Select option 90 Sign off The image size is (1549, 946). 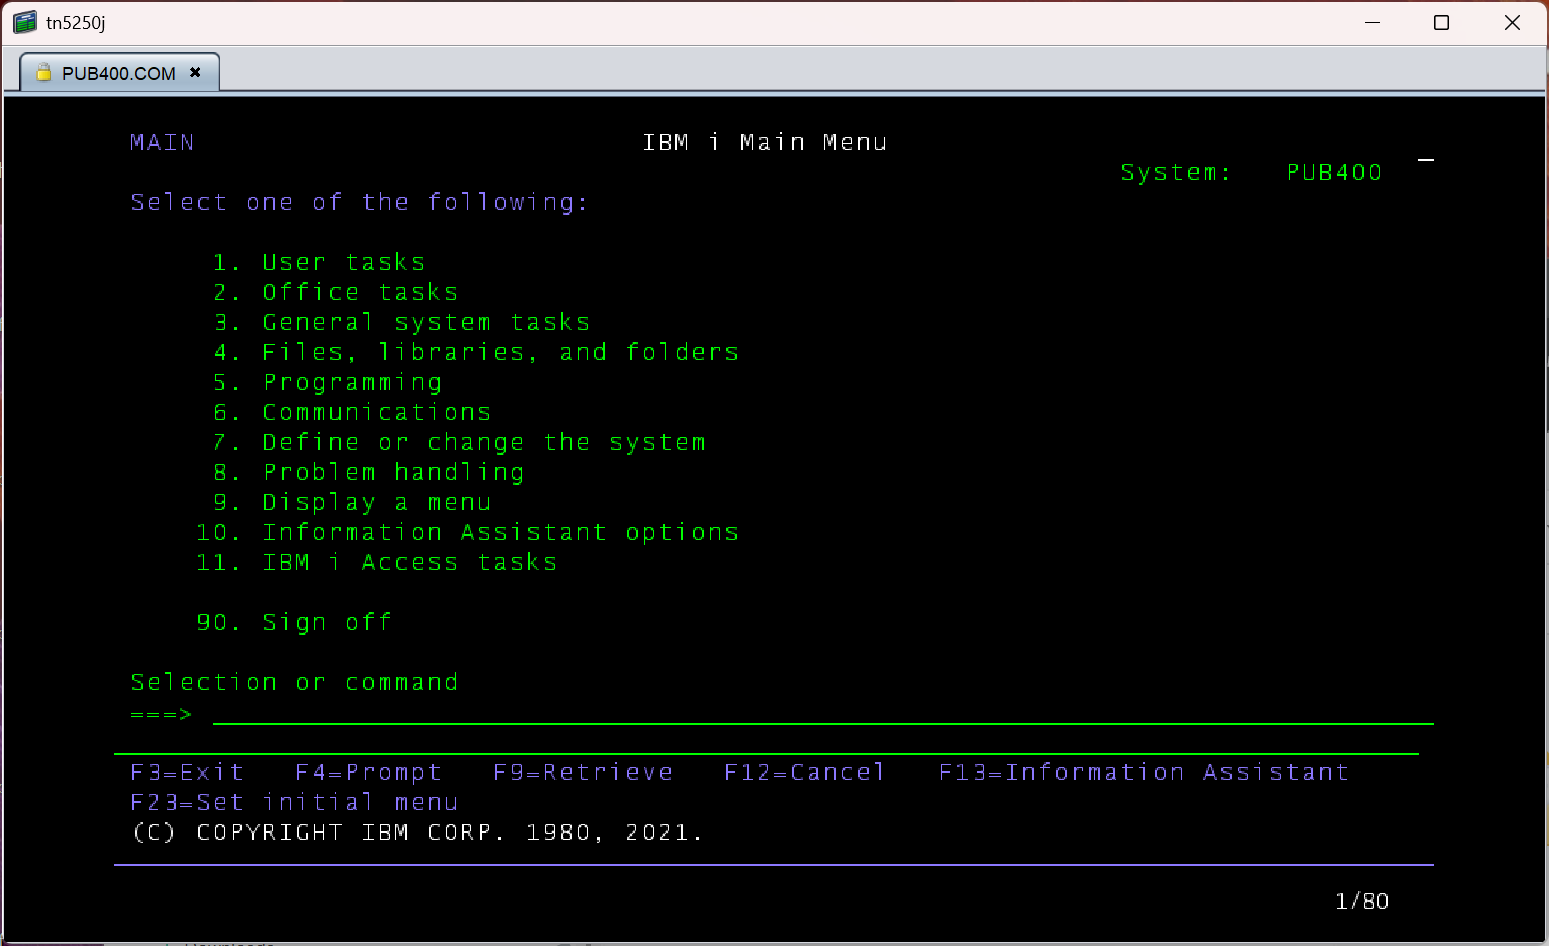(294, 622)
